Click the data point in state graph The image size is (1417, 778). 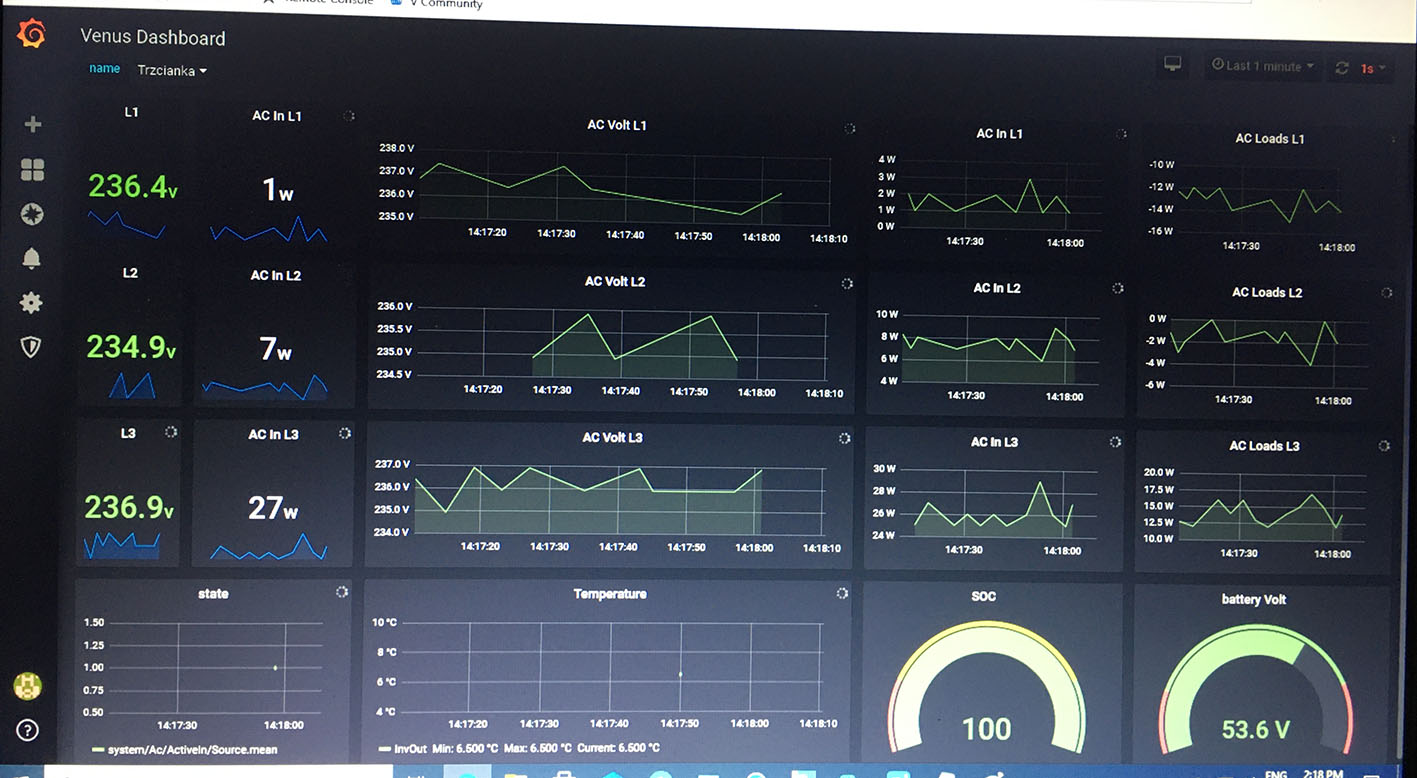(x=275, y=667)
